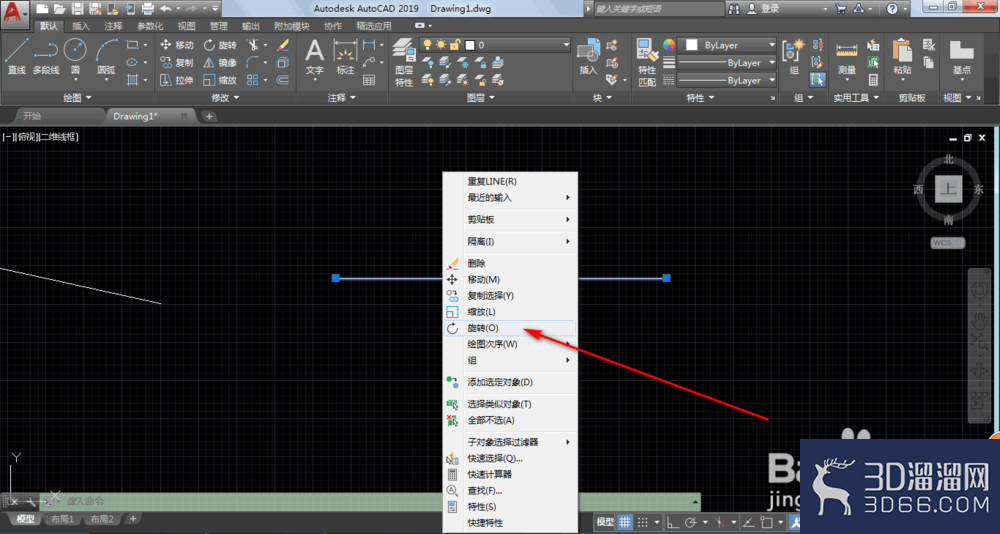This screenshot has height=534, width=1000.
Task: Select the 直线 line tool
Action: [x=16, y=56]
